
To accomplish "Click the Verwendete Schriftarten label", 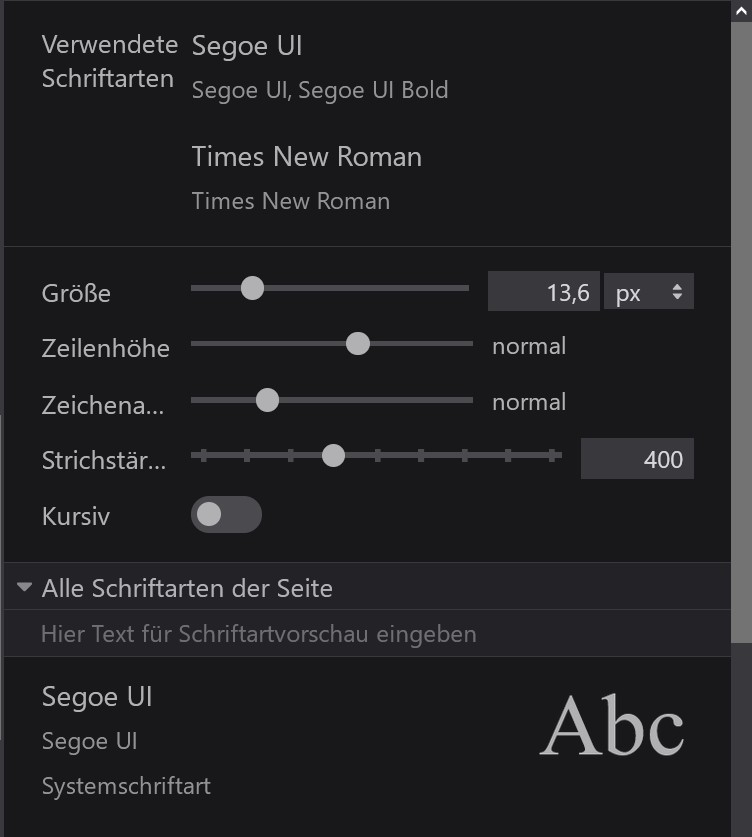I will click(x=109, y=62).
